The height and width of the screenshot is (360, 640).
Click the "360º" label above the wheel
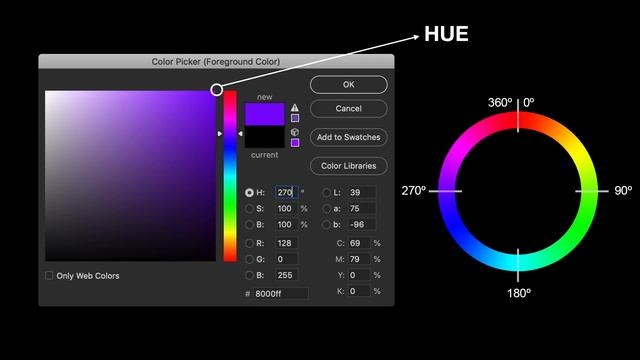tap(500, 102)
